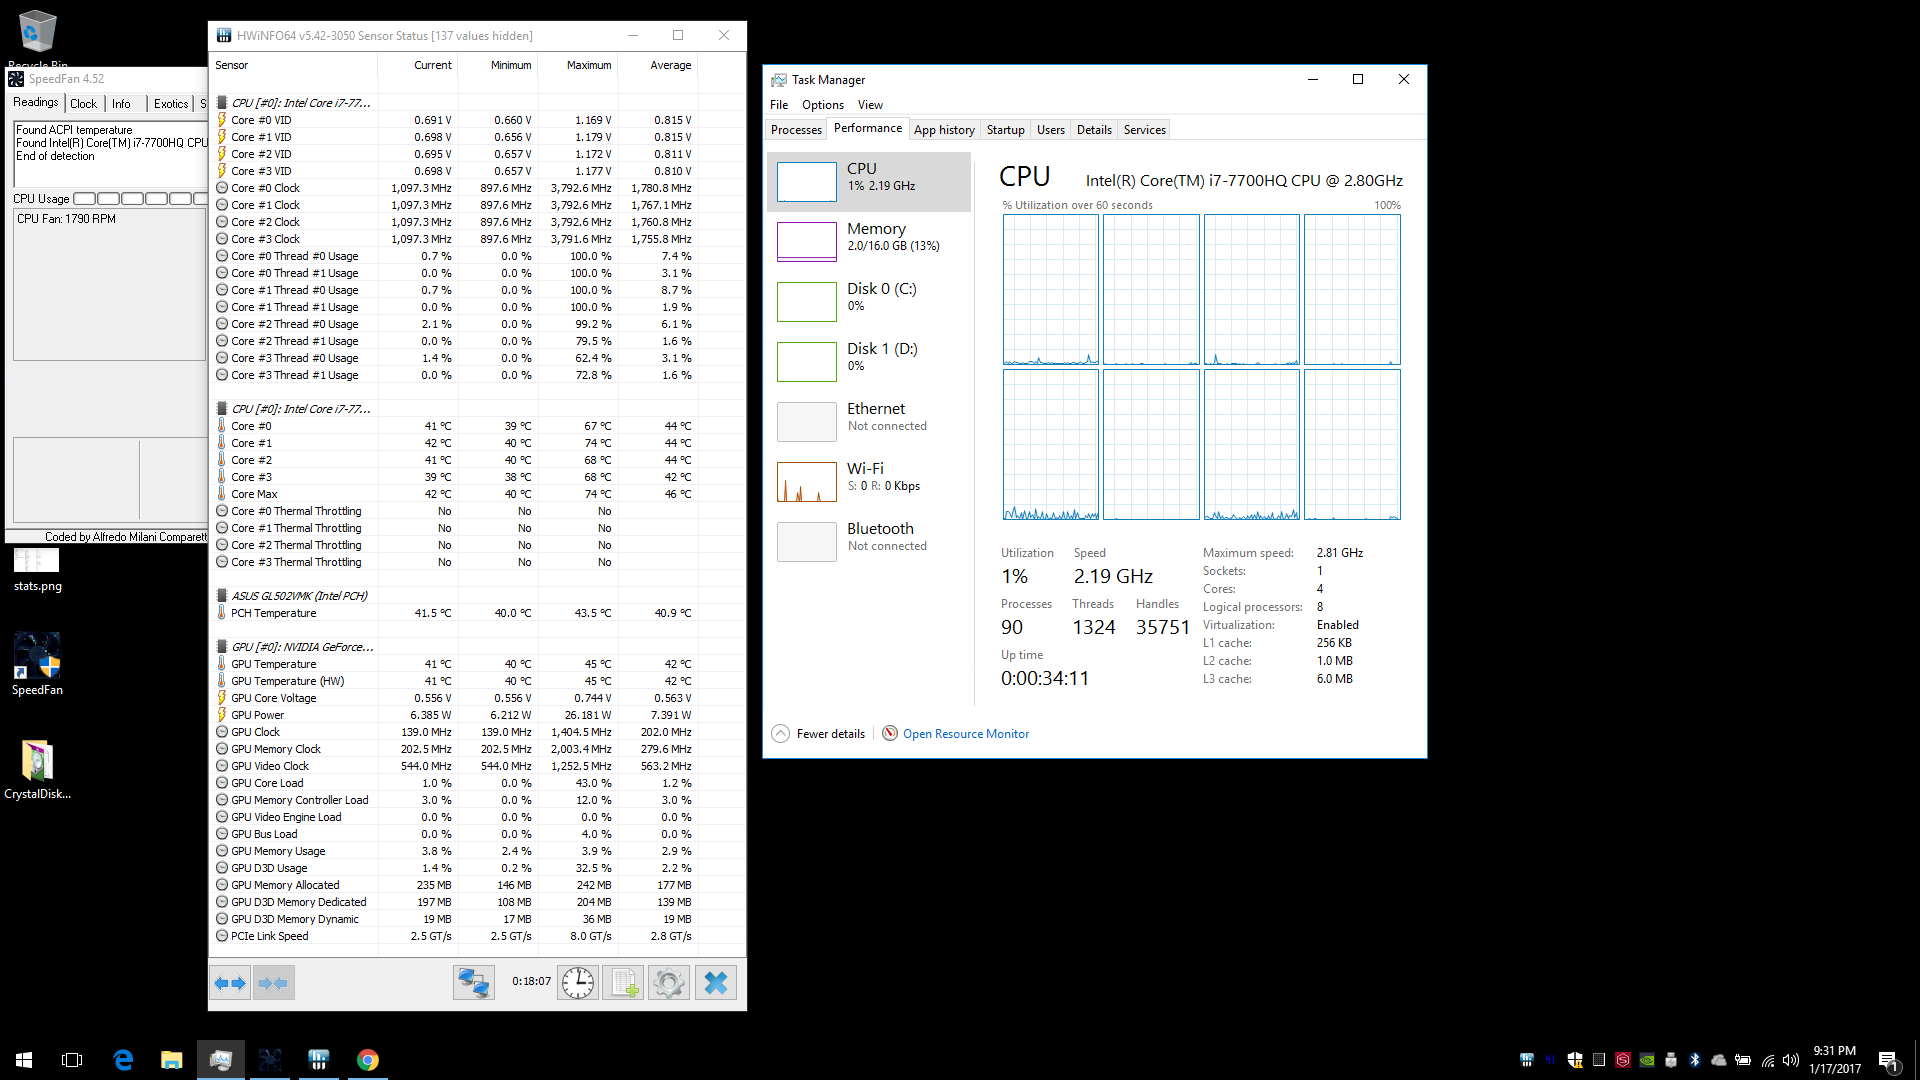1920x1080 pixels.
Task: Switch to App history tab
Action: [x=944, y=130]
